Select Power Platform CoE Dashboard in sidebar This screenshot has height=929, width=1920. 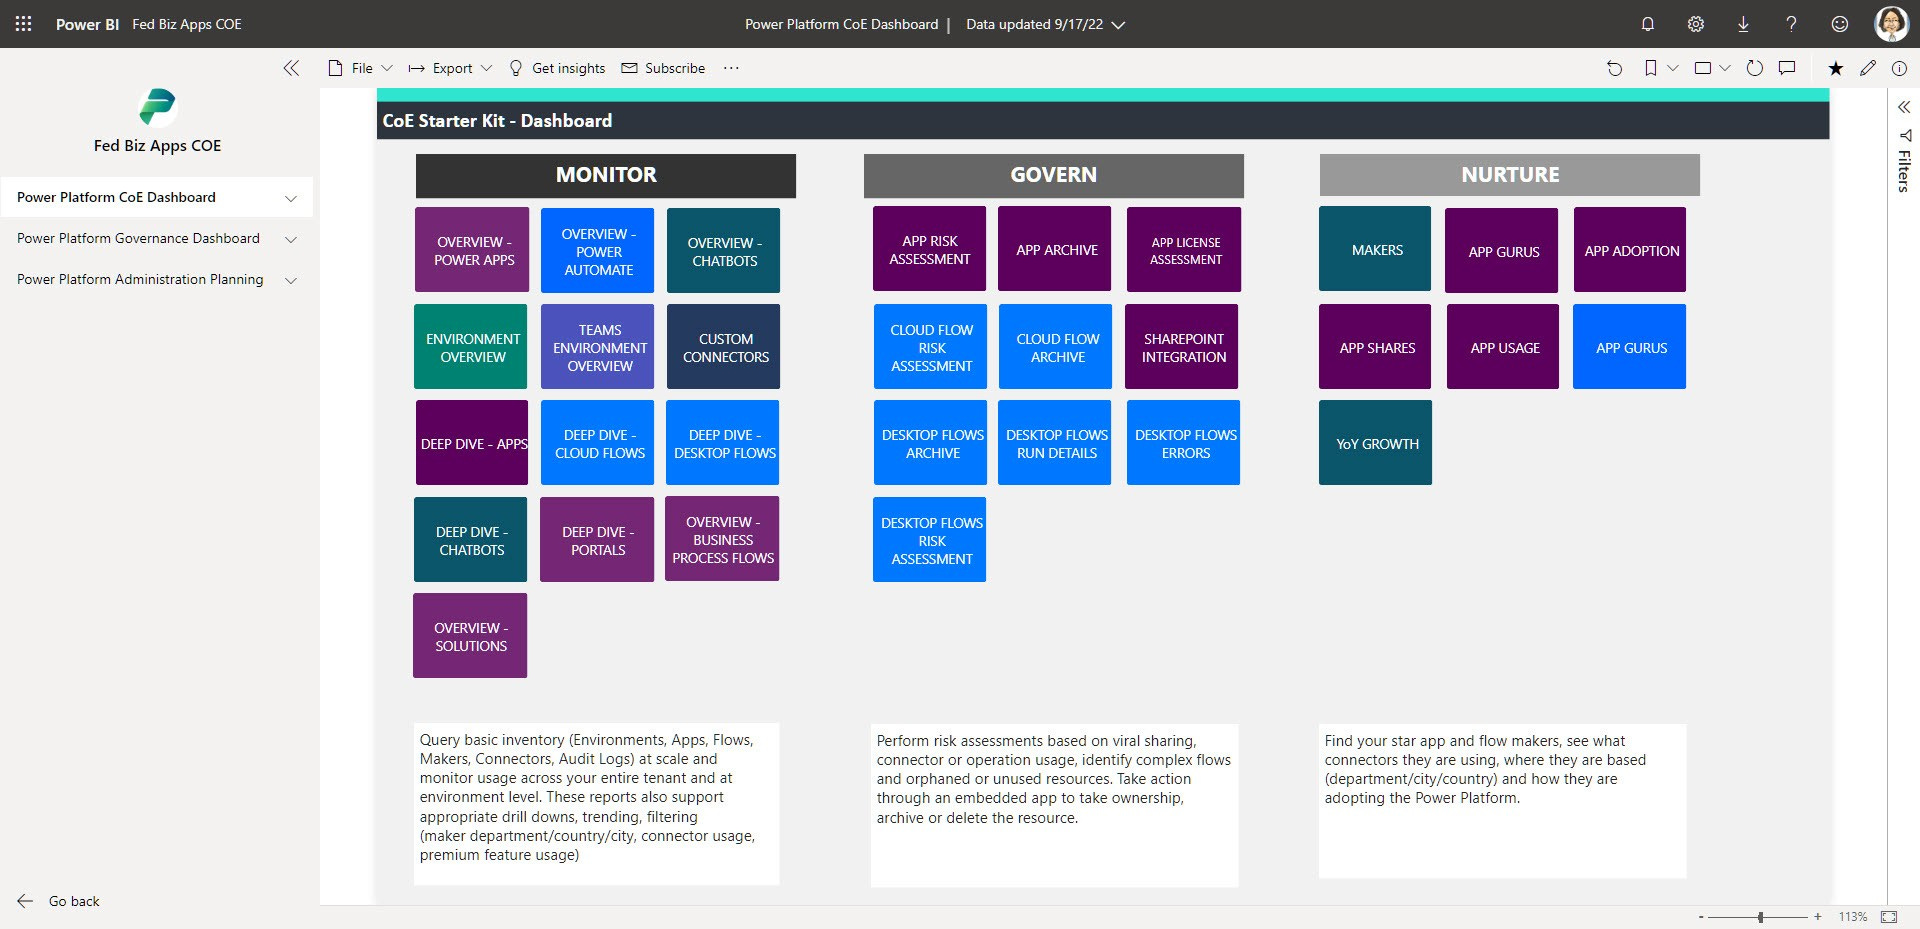pyautogui.click(x=157, y=197)
